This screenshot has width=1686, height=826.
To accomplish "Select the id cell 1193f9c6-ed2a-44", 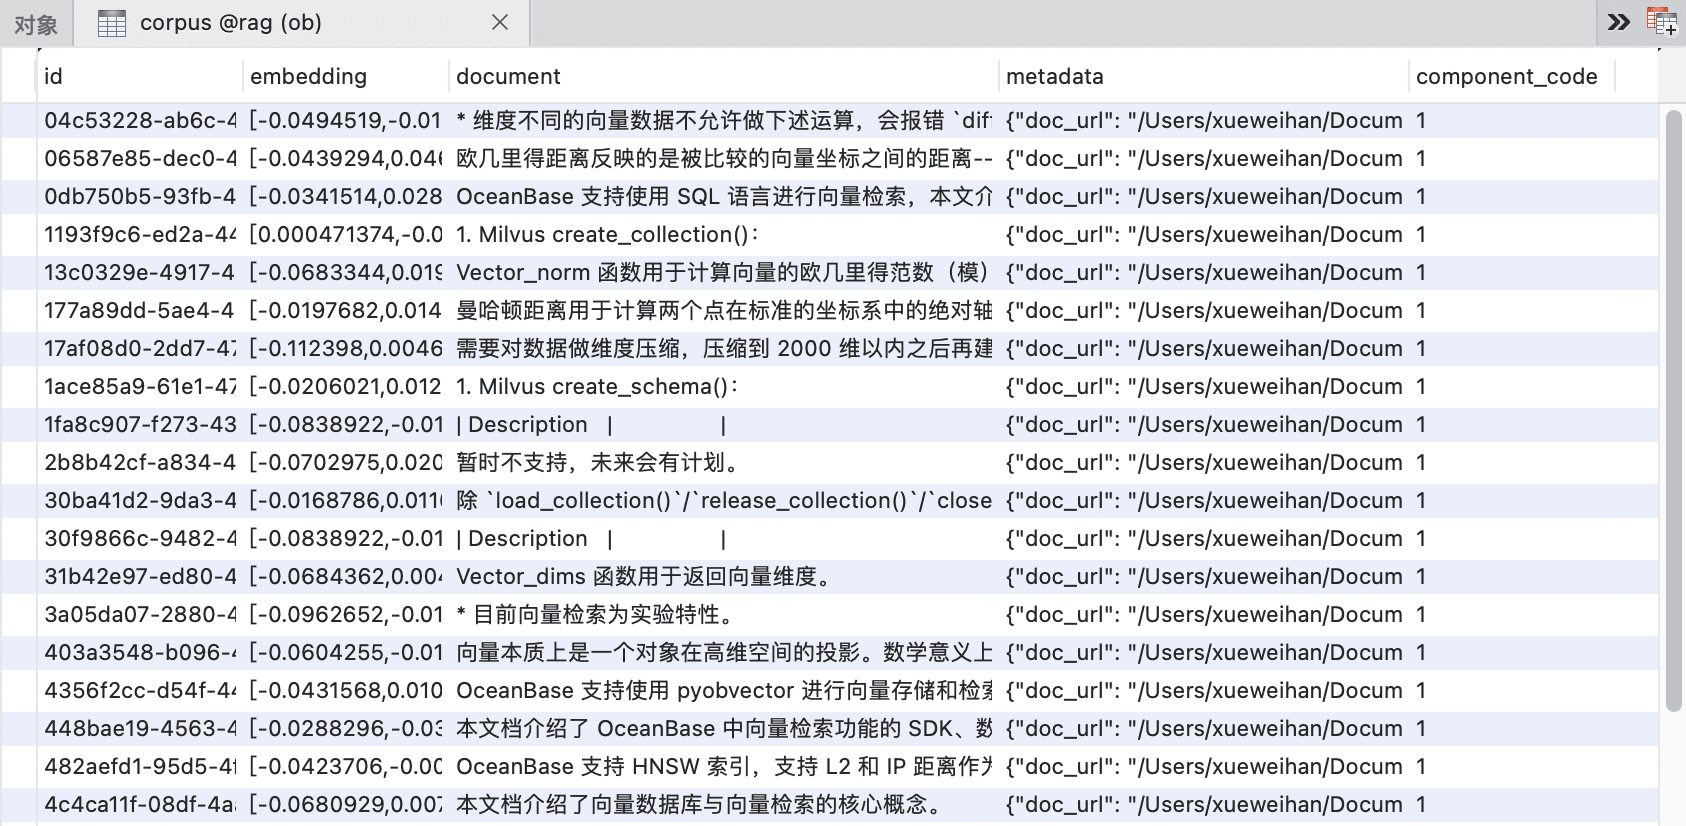I will tap(140, 234).
